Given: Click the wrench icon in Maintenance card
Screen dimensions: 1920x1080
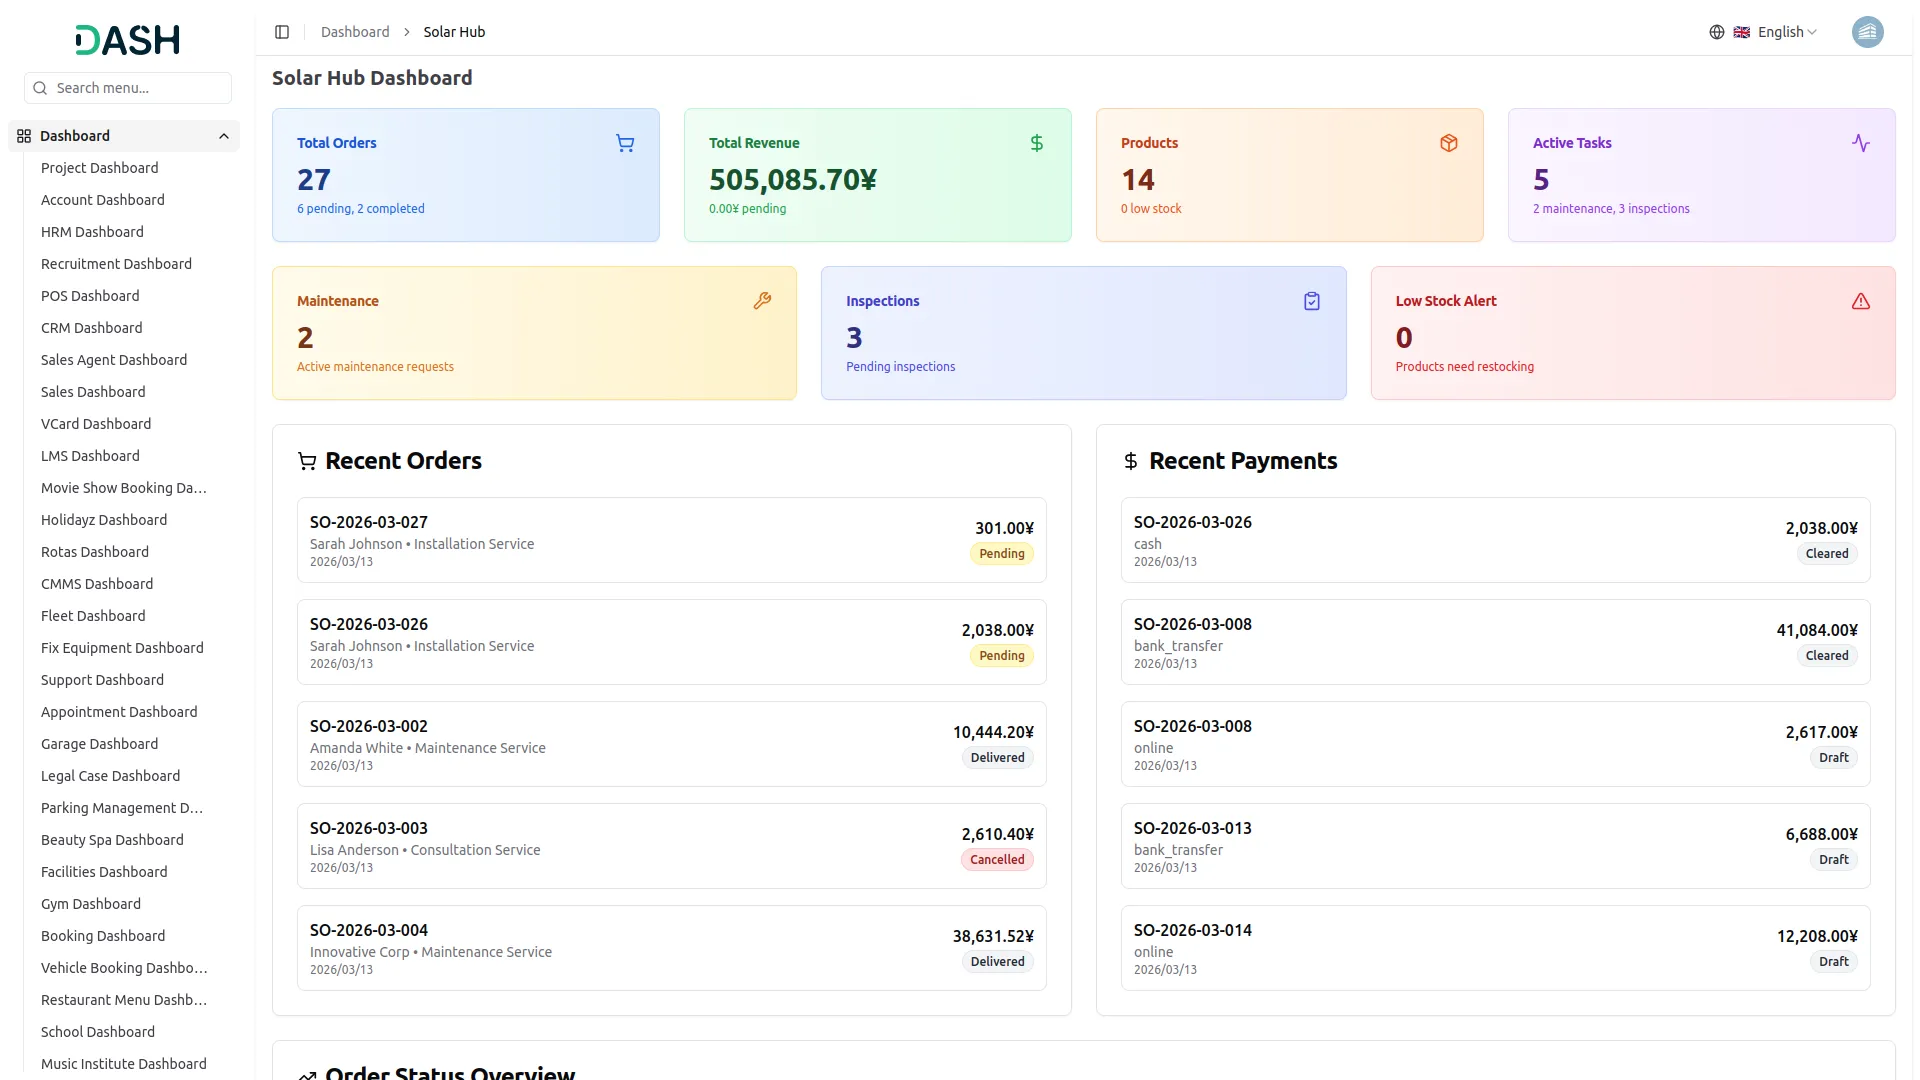Looking at the screenshot, I should (x=762, y=301).
